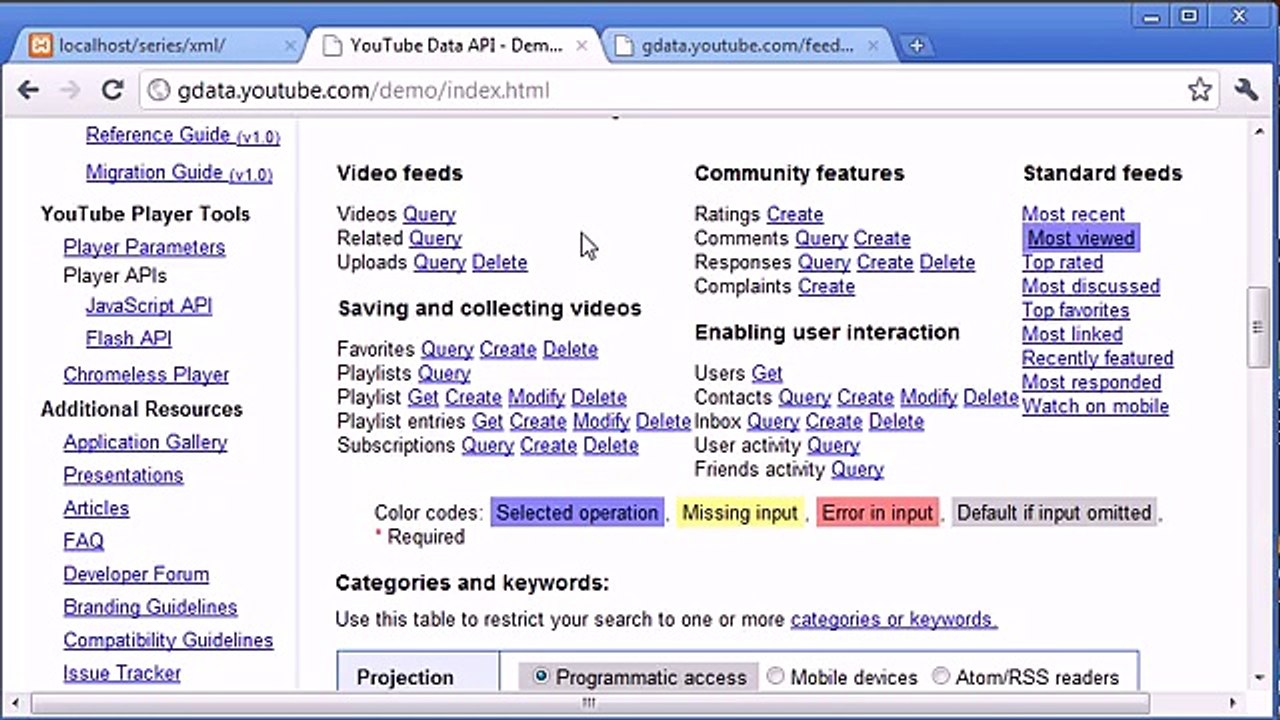The image size is (1280, 720).
Task: Open the Application Gallery link
Action: [145, 442]
